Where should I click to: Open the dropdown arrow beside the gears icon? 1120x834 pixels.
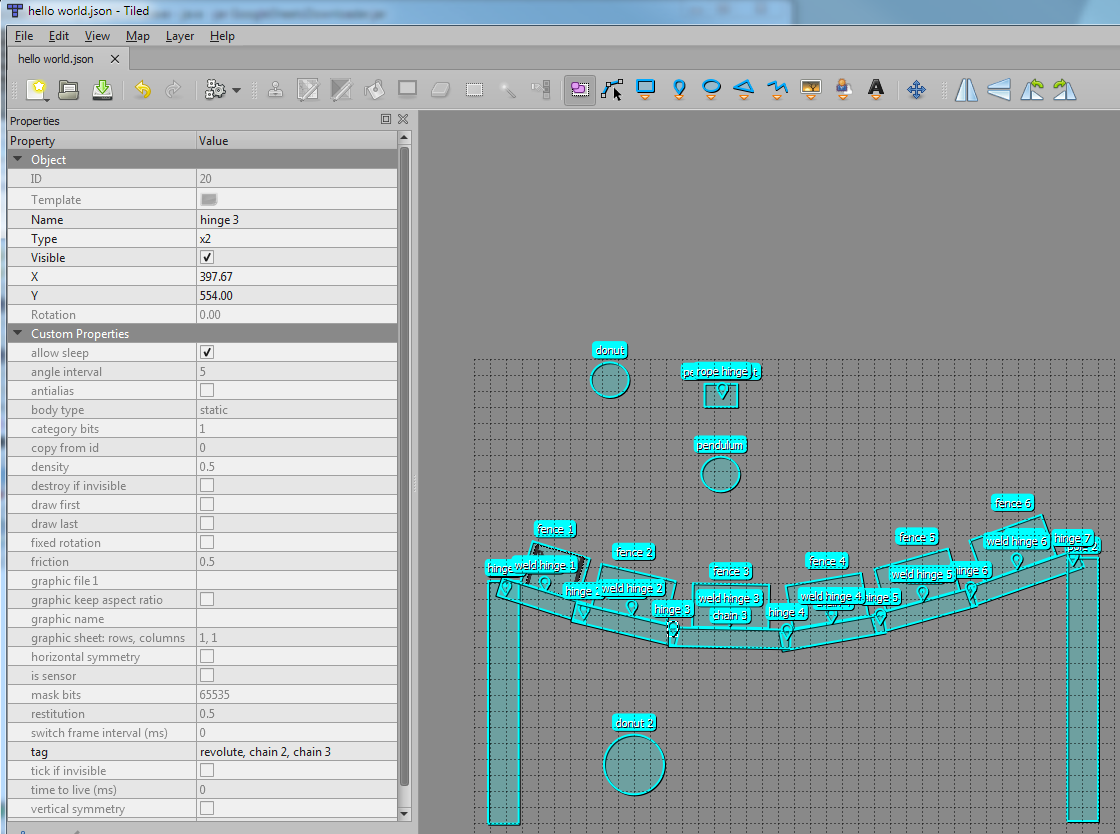coord(236,90)
